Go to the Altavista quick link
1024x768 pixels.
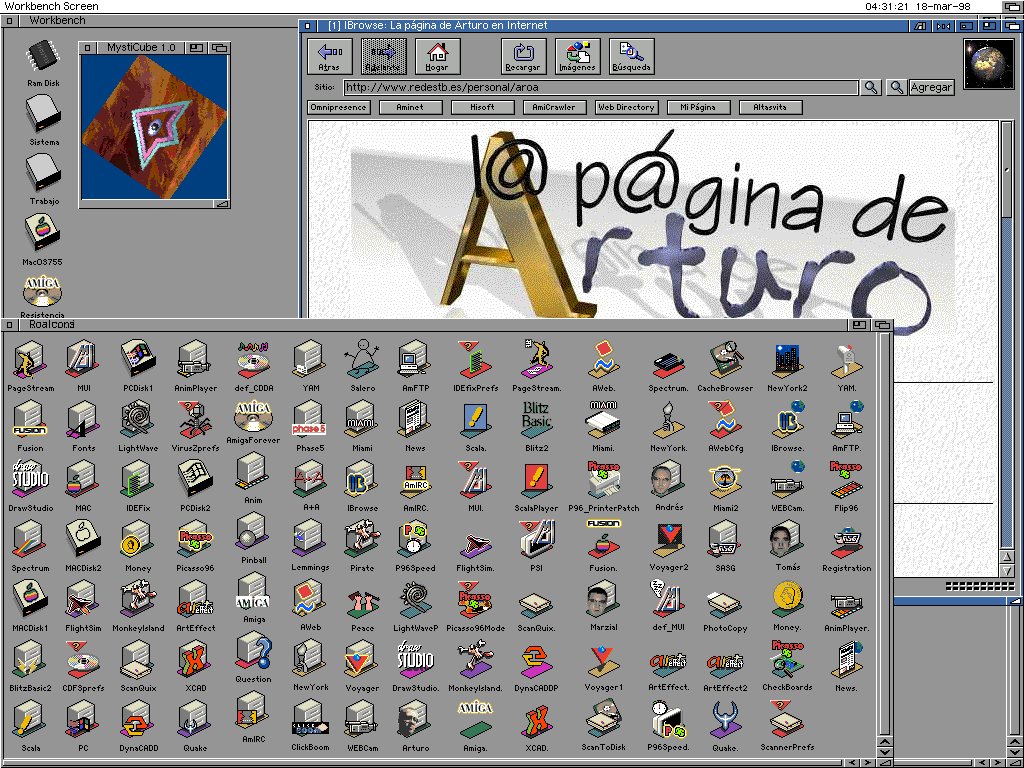pos(770,107)
